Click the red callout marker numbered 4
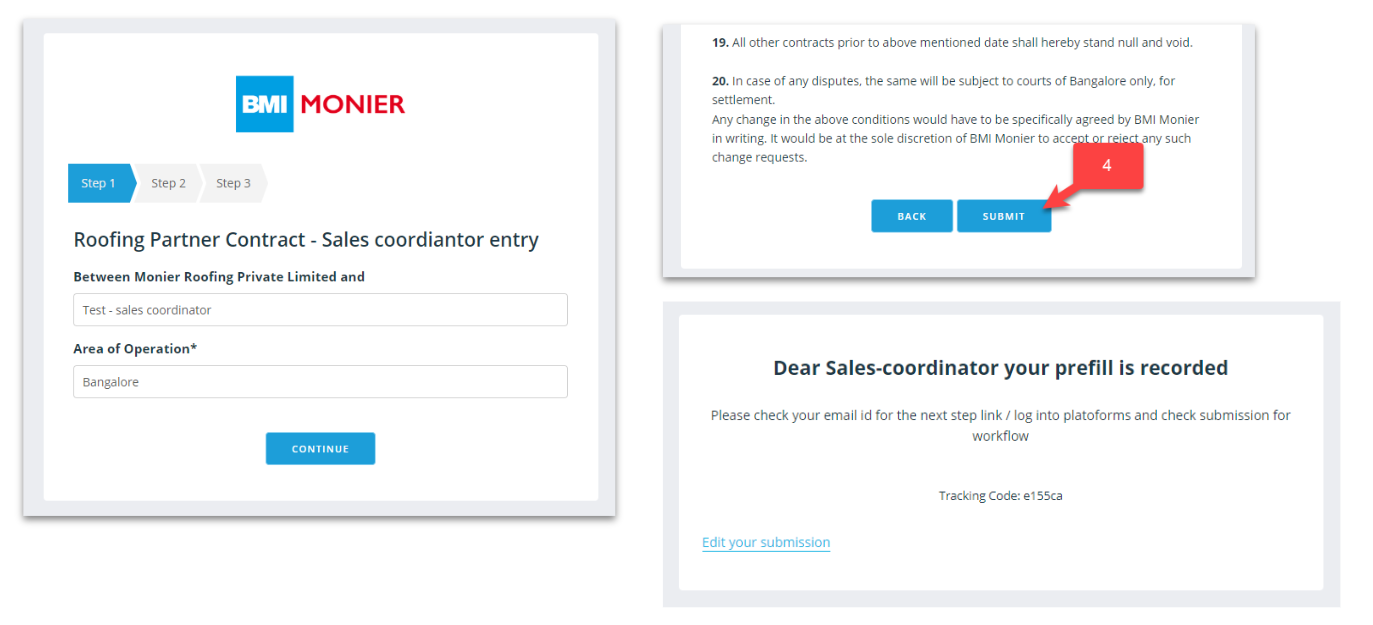The height and width of the screenshot is (625, 1373). (x=1106, y=166)
